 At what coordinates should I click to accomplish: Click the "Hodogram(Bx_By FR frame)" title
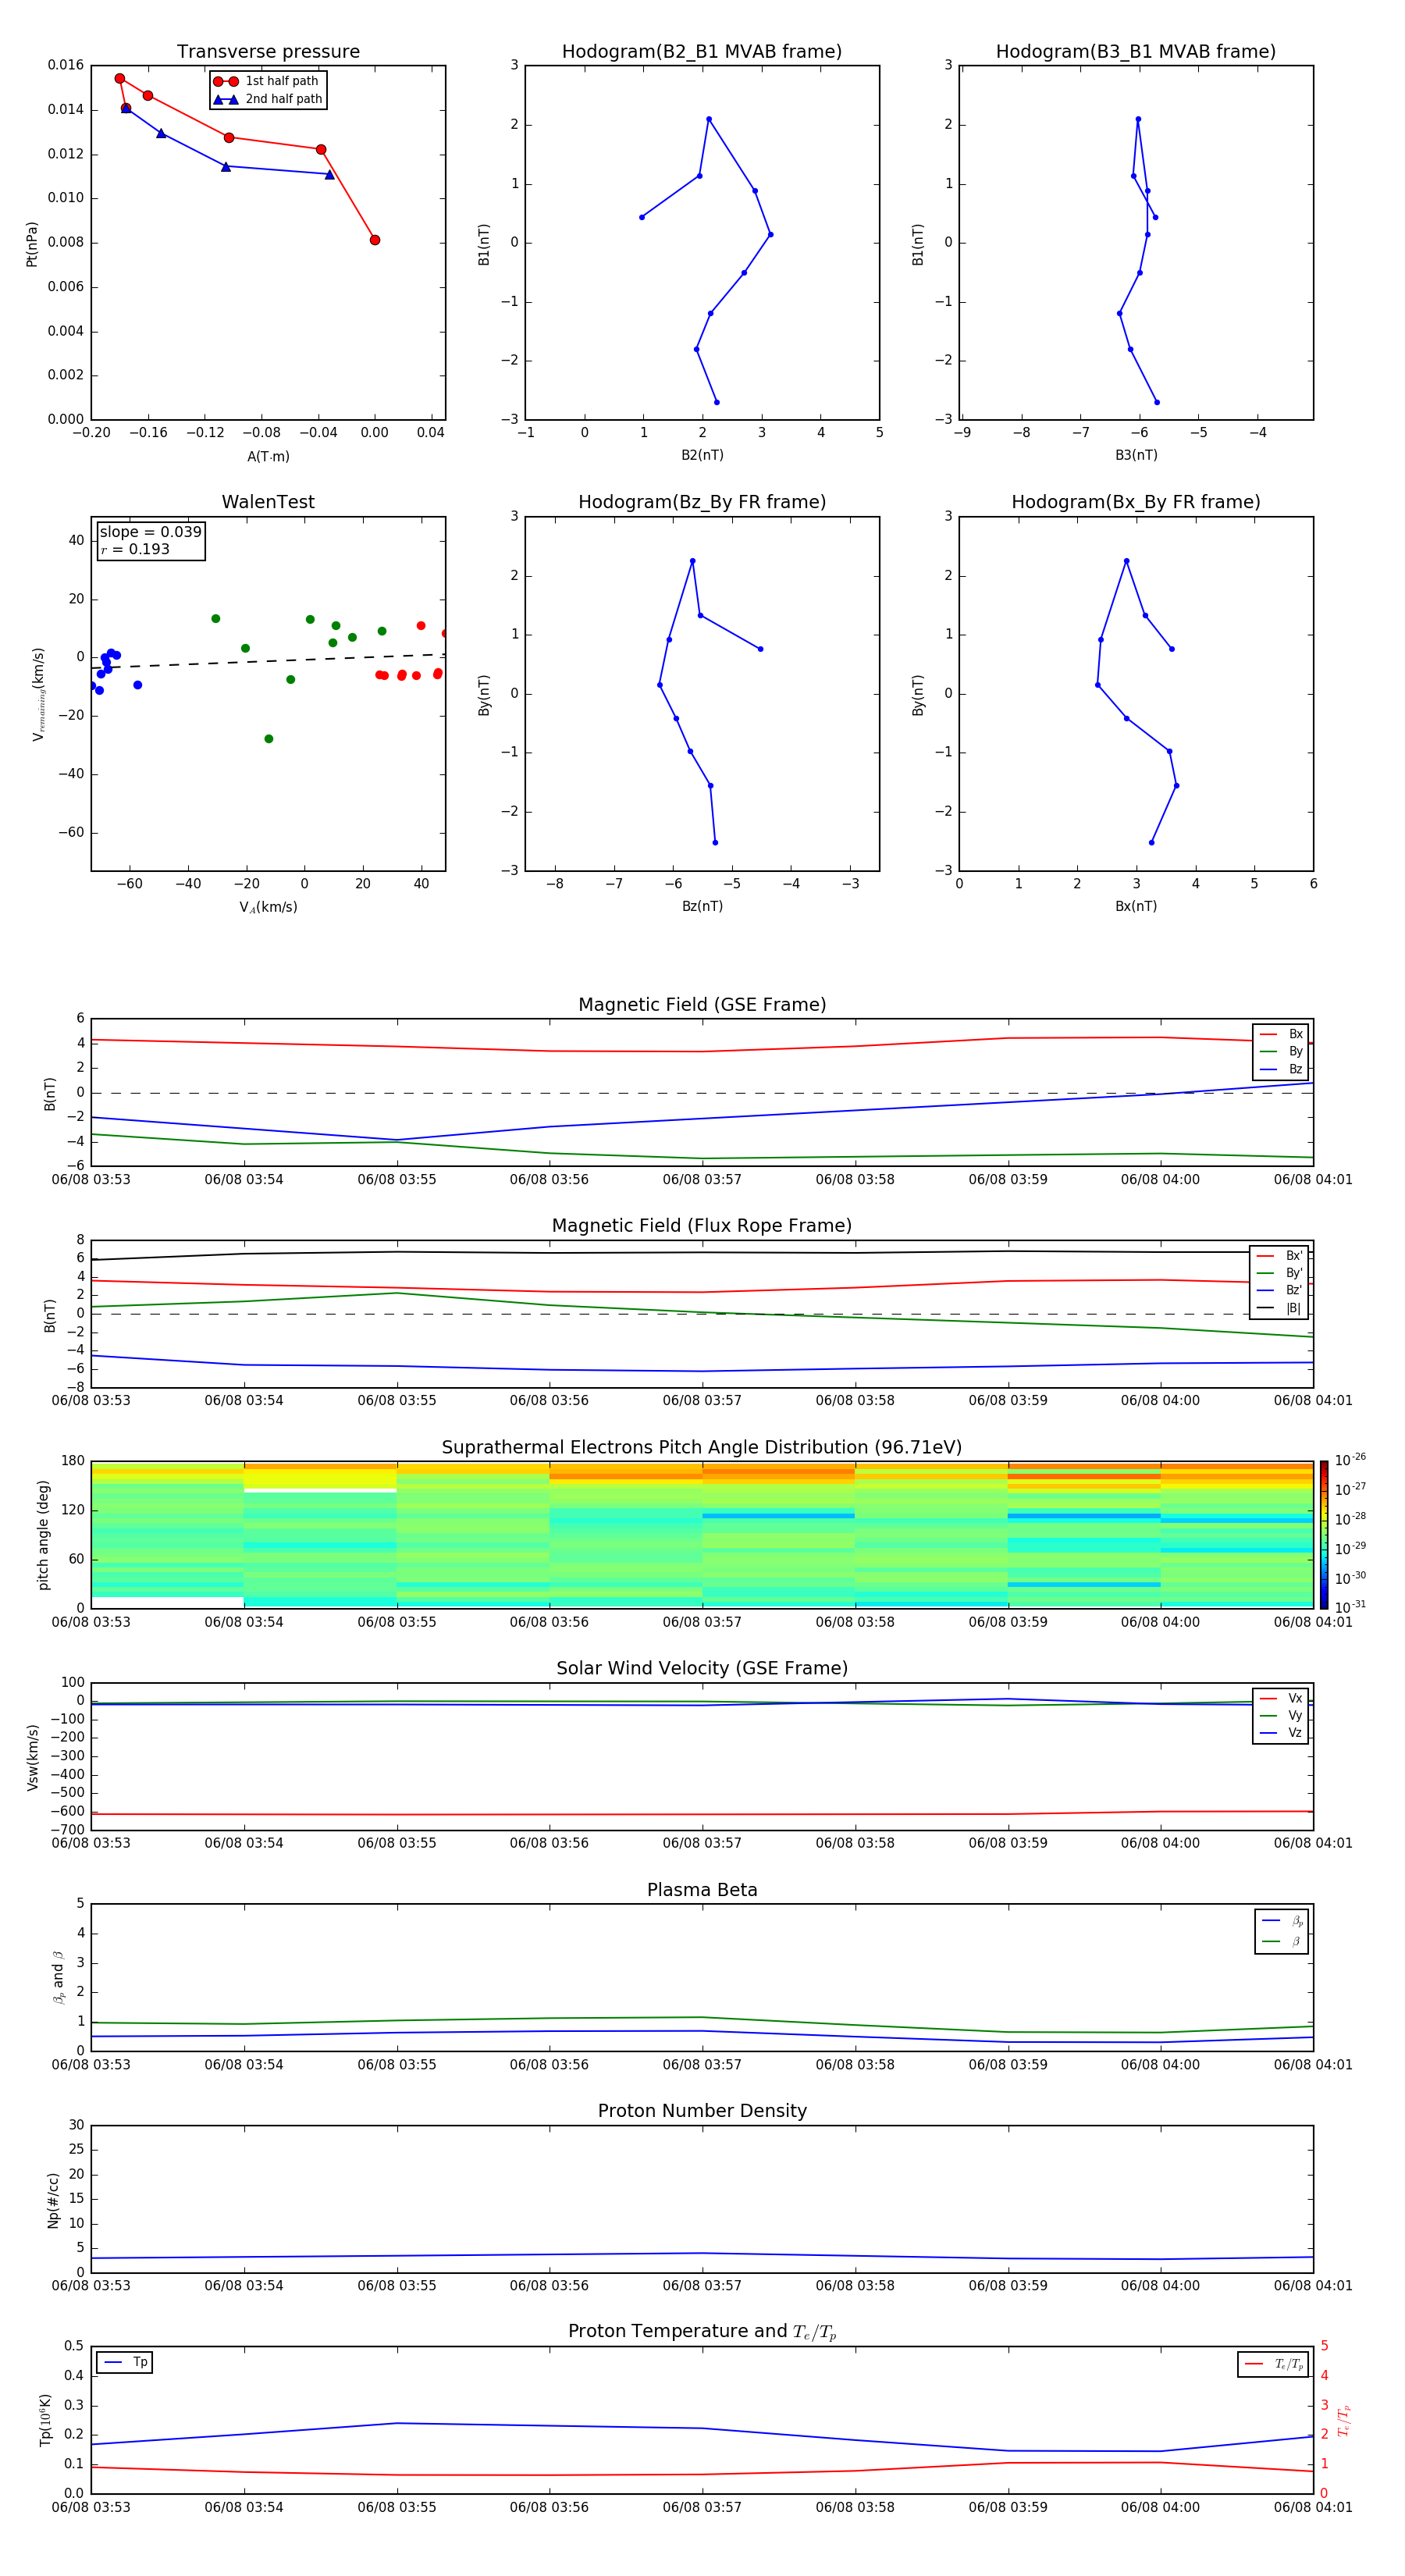[x=1136, y=502]
